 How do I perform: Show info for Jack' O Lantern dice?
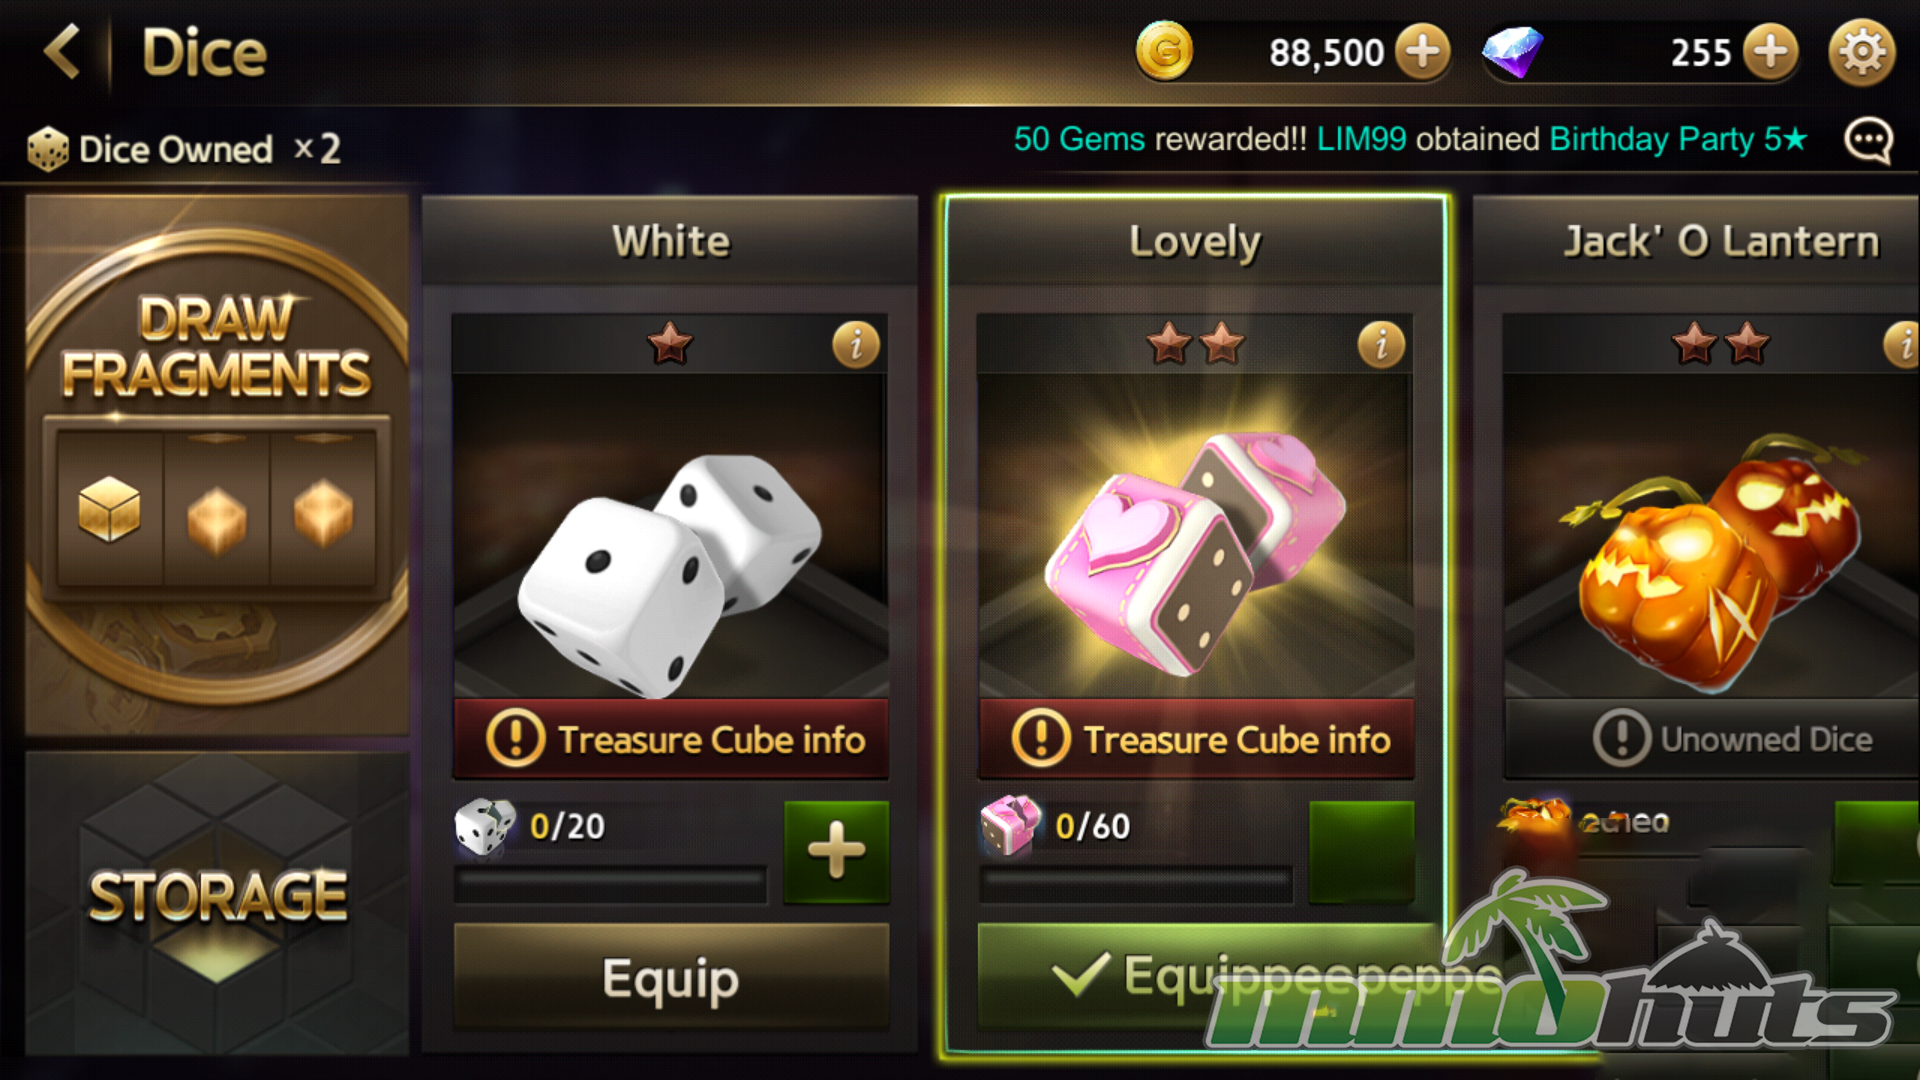tap(1903, 345)
